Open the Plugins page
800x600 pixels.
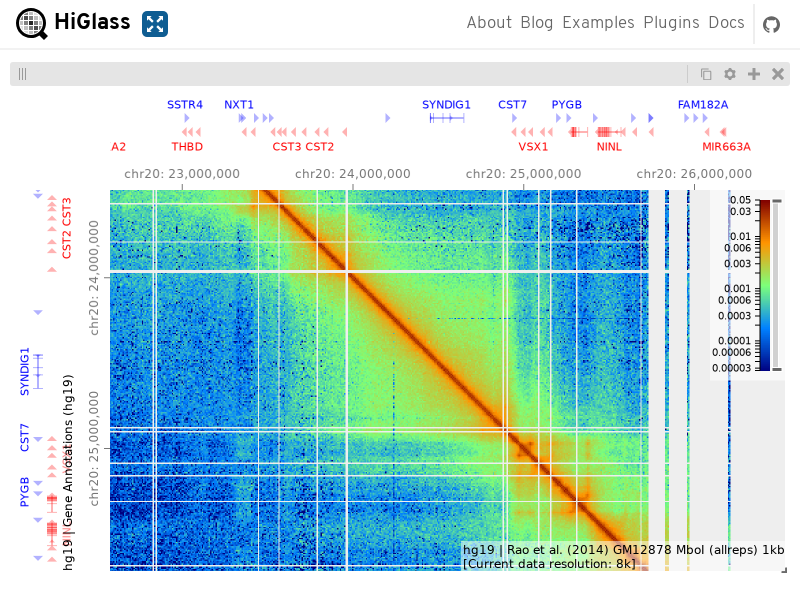[x=671, y=22]
